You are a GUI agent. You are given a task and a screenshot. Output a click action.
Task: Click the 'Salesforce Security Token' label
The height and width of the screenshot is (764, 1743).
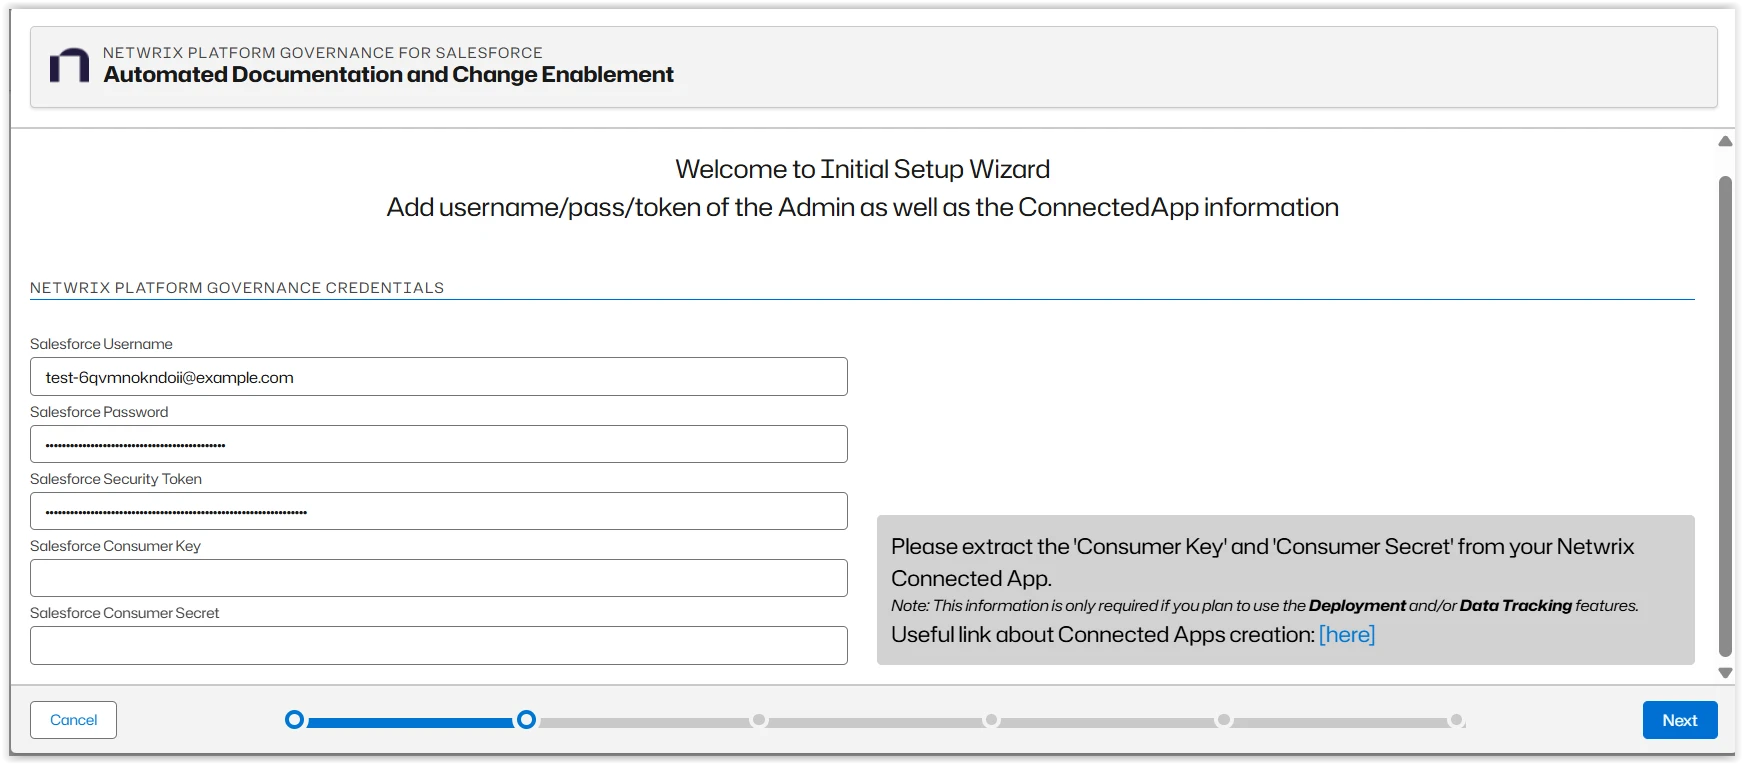click(116, 479)
